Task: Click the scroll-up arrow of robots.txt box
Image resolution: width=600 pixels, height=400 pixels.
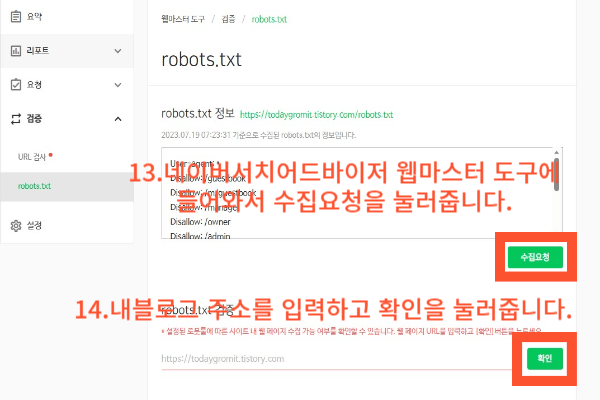Action: 557,152
